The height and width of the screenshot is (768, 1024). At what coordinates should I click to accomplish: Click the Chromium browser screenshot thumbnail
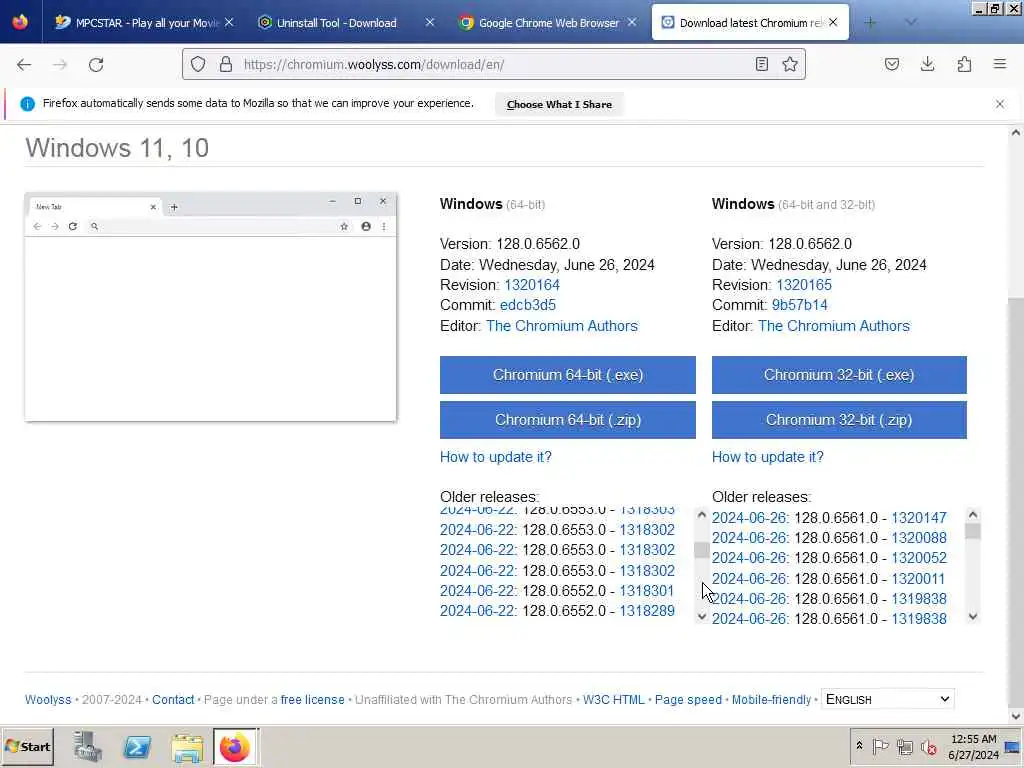click(210, 307)
